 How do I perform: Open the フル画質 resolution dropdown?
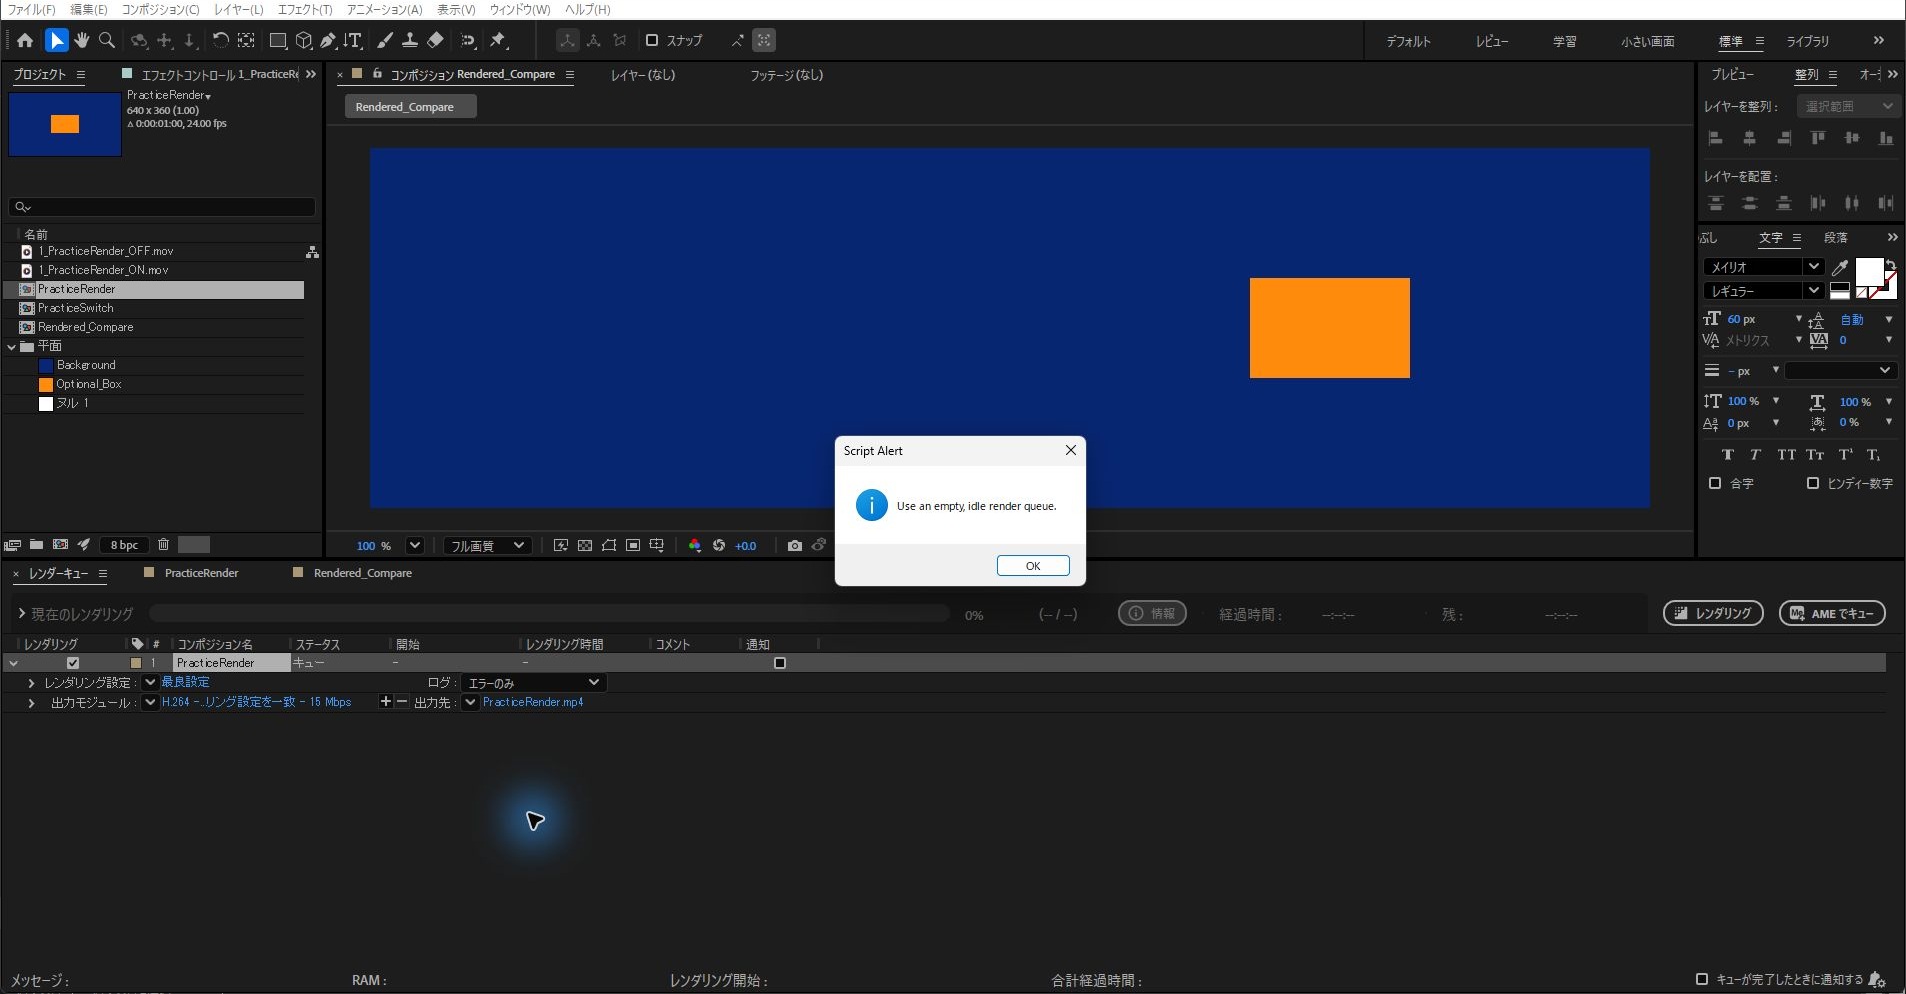coord(486,546)
